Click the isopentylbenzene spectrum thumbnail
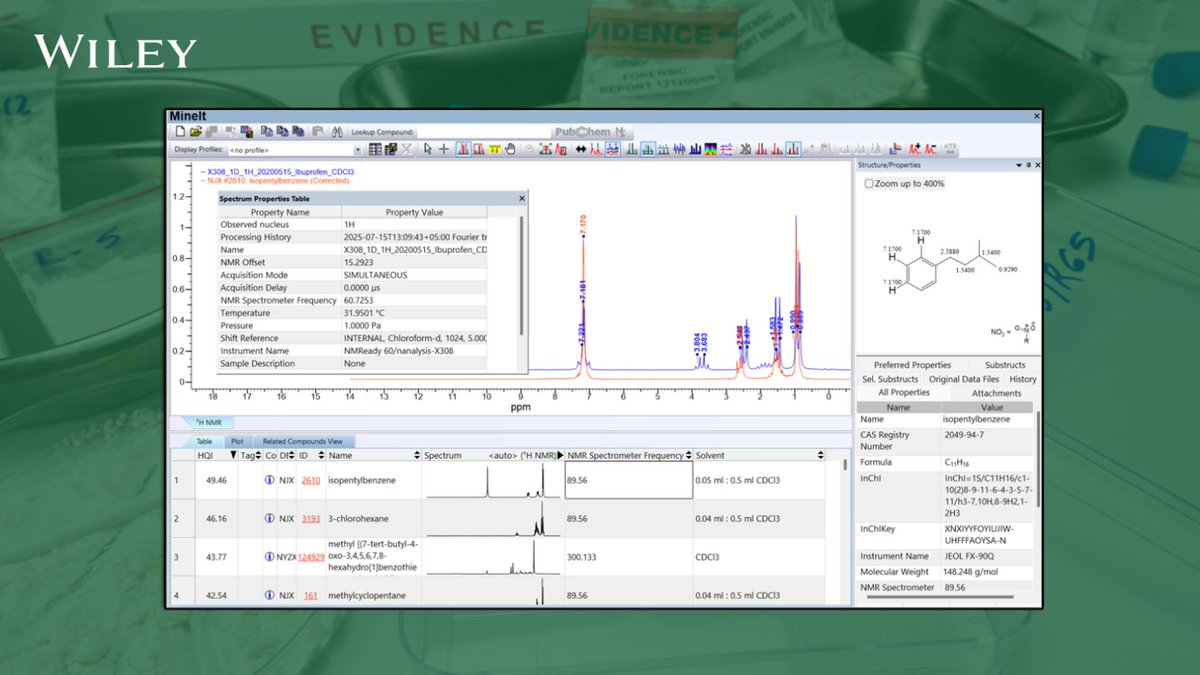The image size is (1200, 675). (492, 480)
